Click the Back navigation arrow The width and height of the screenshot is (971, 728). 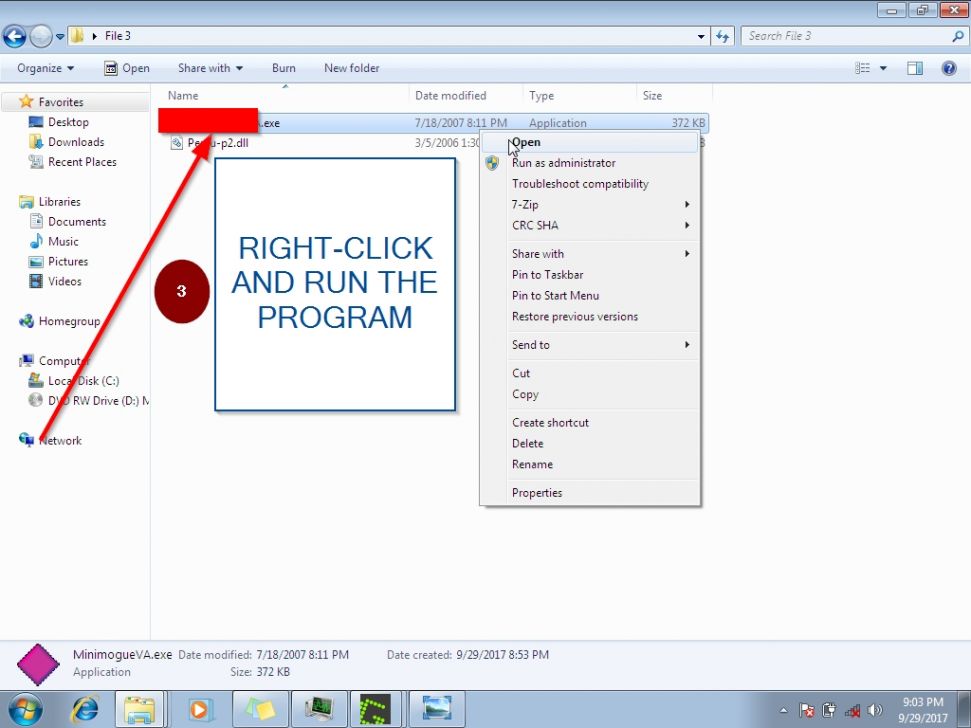coord(14,36)
